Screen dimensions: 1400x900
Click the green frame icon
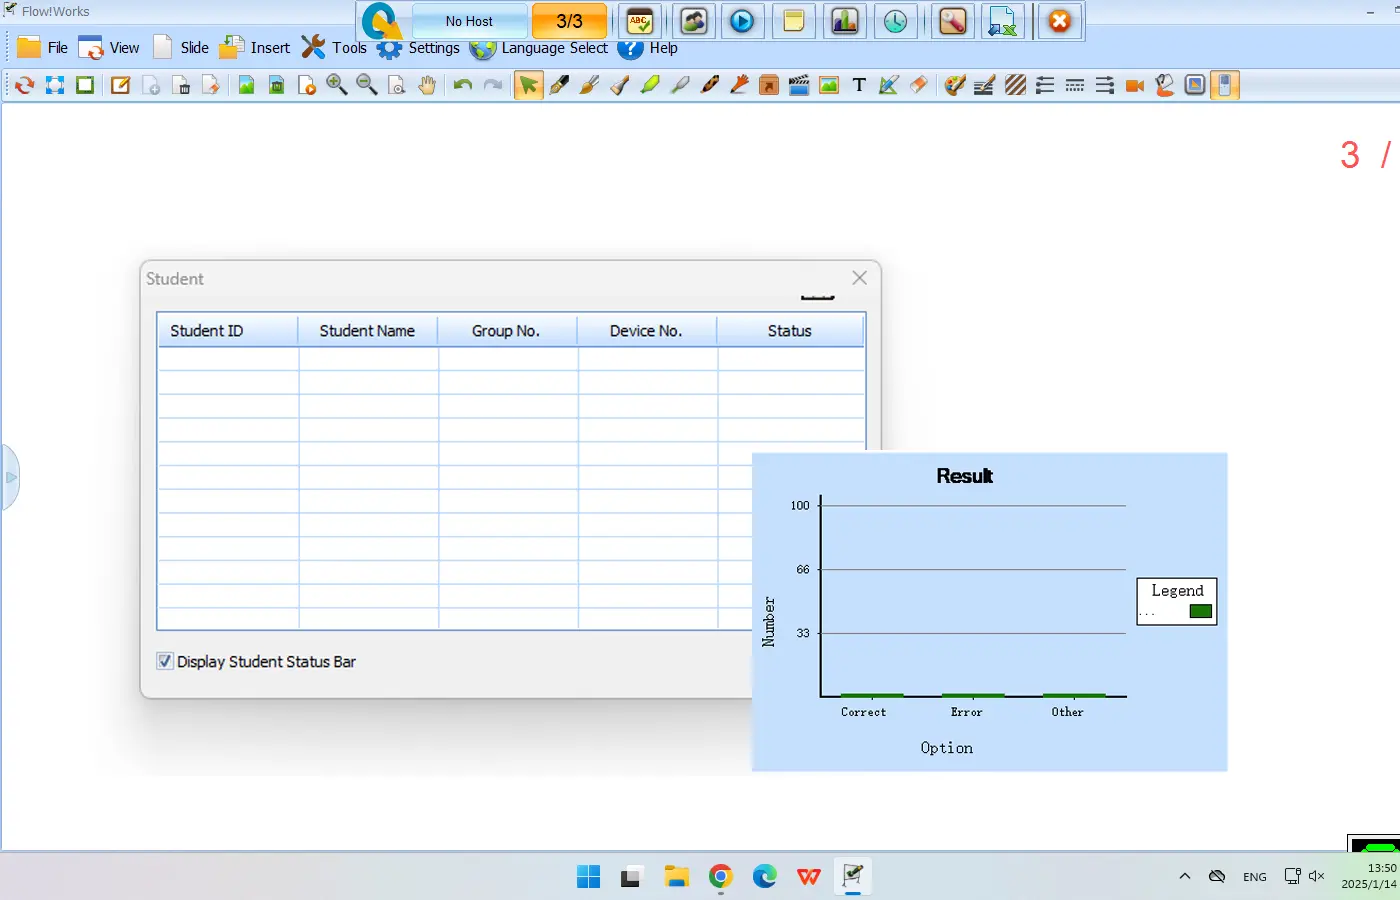coord(85,85)
